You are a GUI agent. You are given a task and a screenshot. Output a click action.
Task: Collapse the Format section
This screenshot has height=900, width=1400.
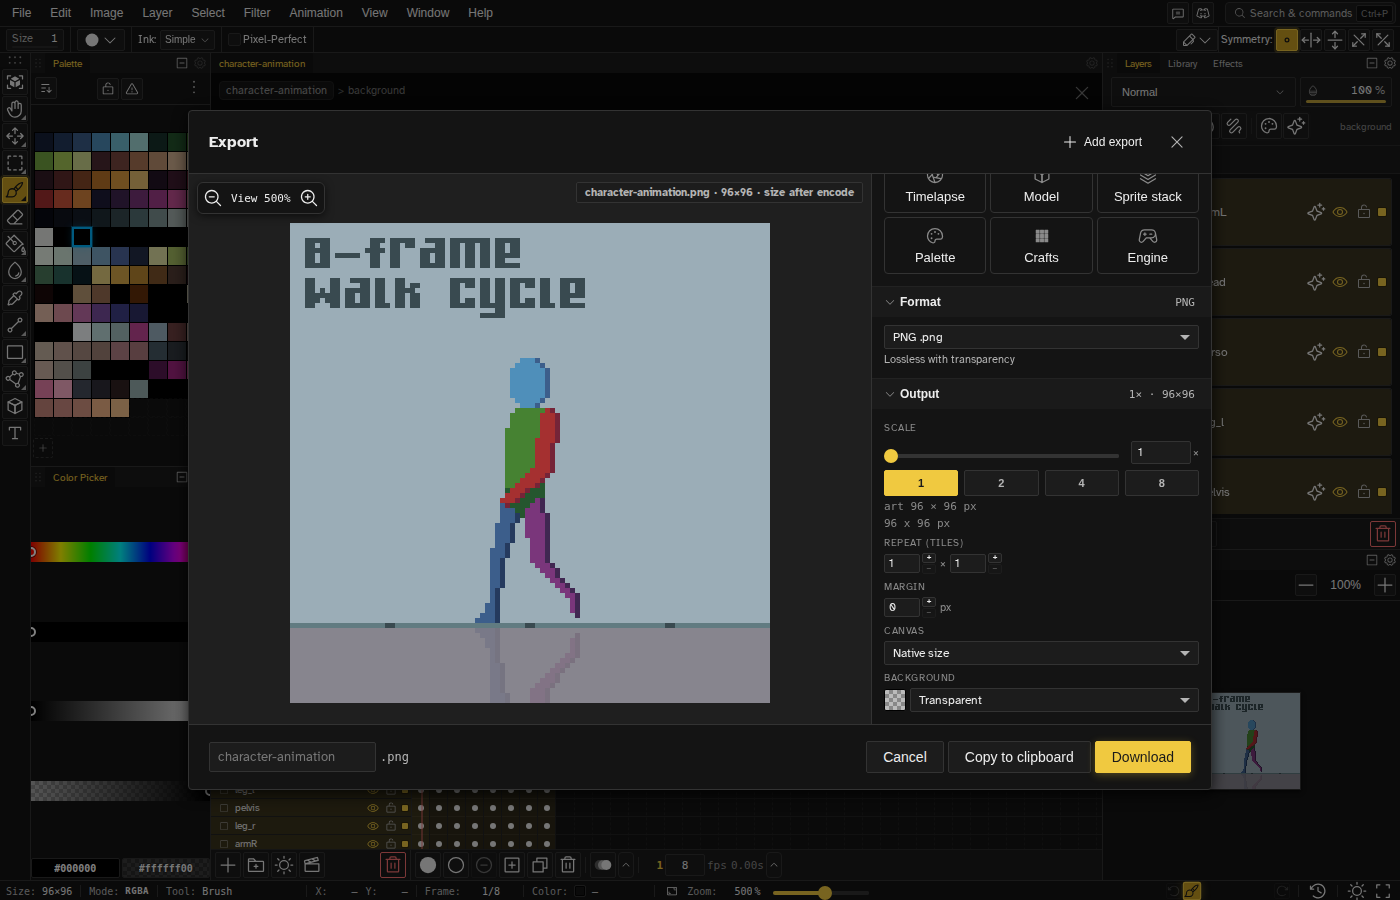tap(890, 302)
